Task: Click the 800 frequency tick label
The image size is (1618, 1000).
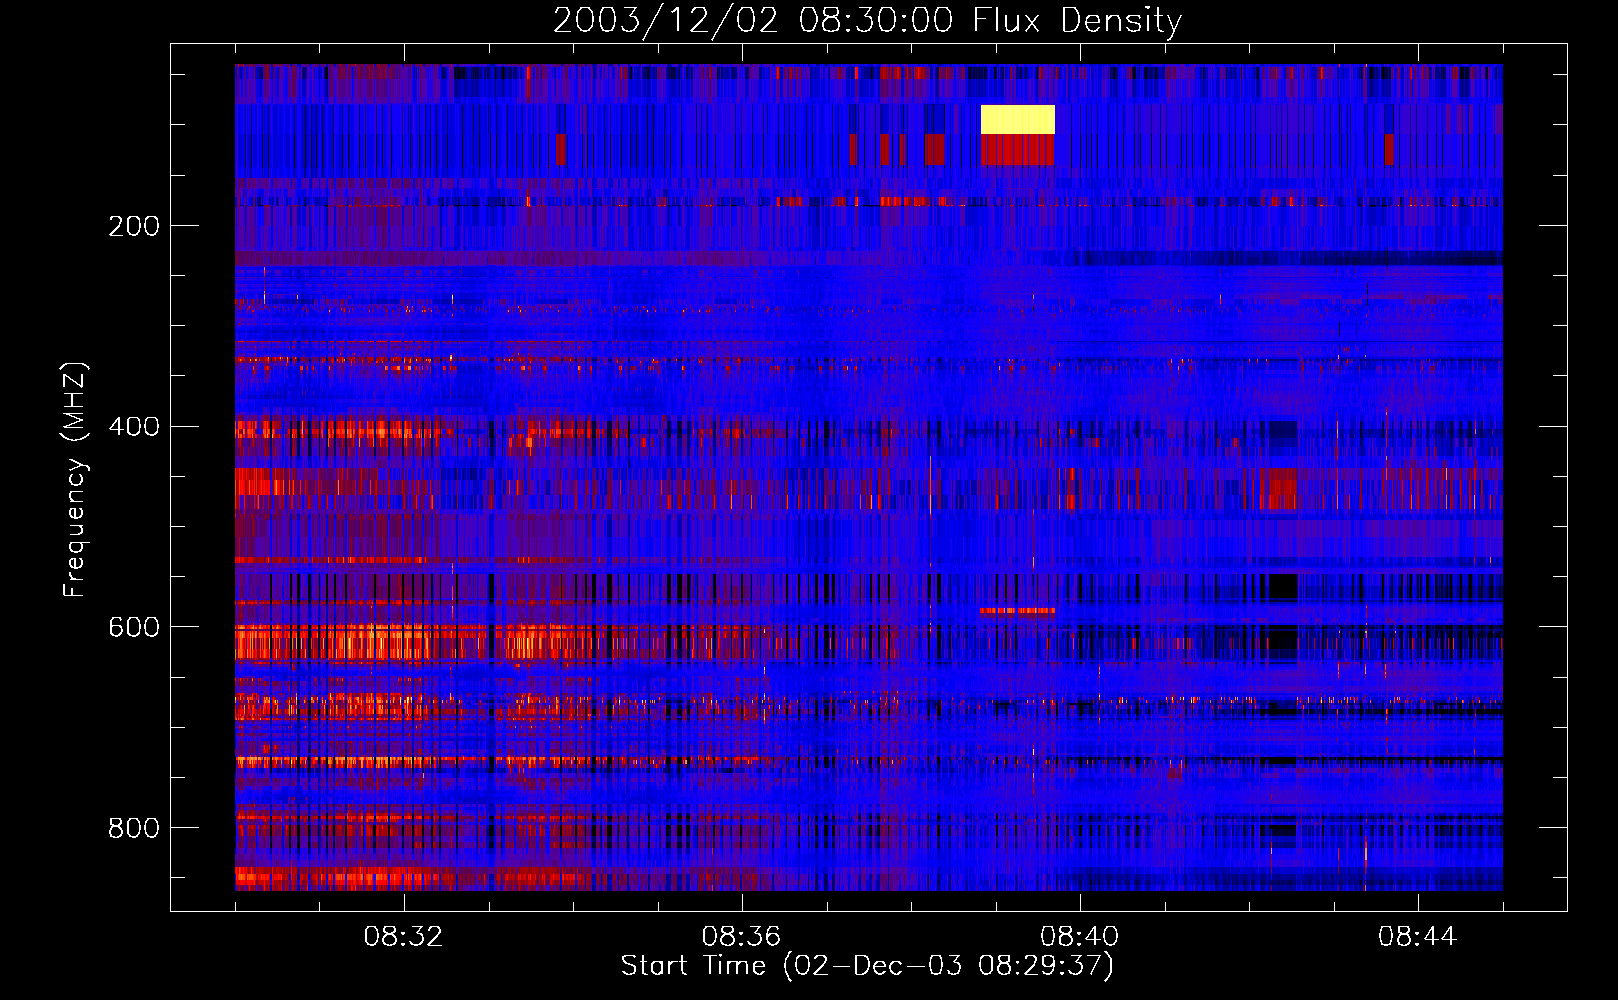Action: [134, 828]
